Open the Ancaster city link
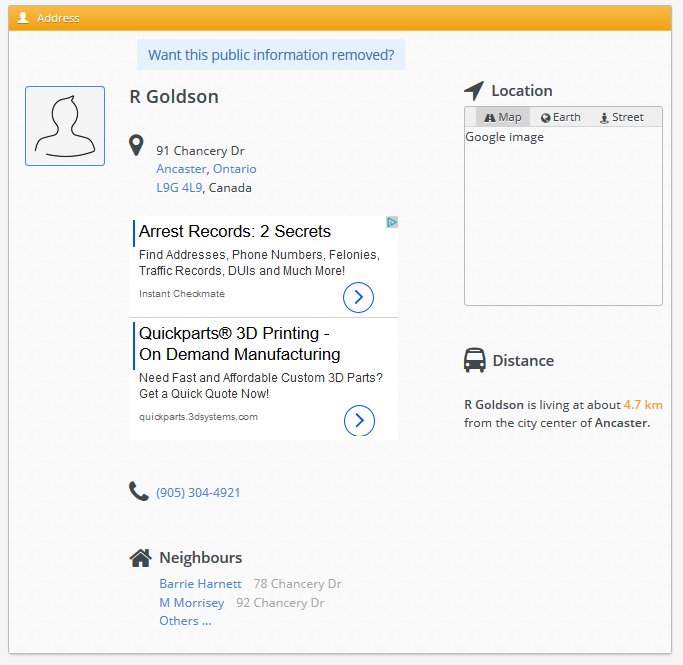Screen dimensions: 683x665 click(x=181, y=169)
